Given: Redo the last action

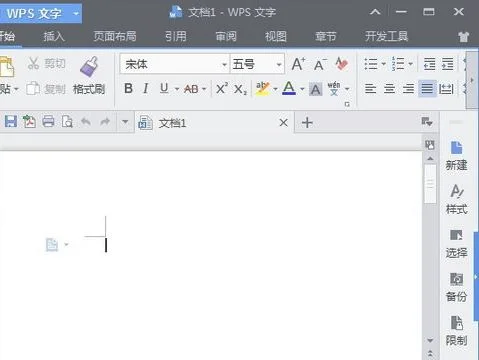Looking at the screenshot, I should (x=105, y=121).
